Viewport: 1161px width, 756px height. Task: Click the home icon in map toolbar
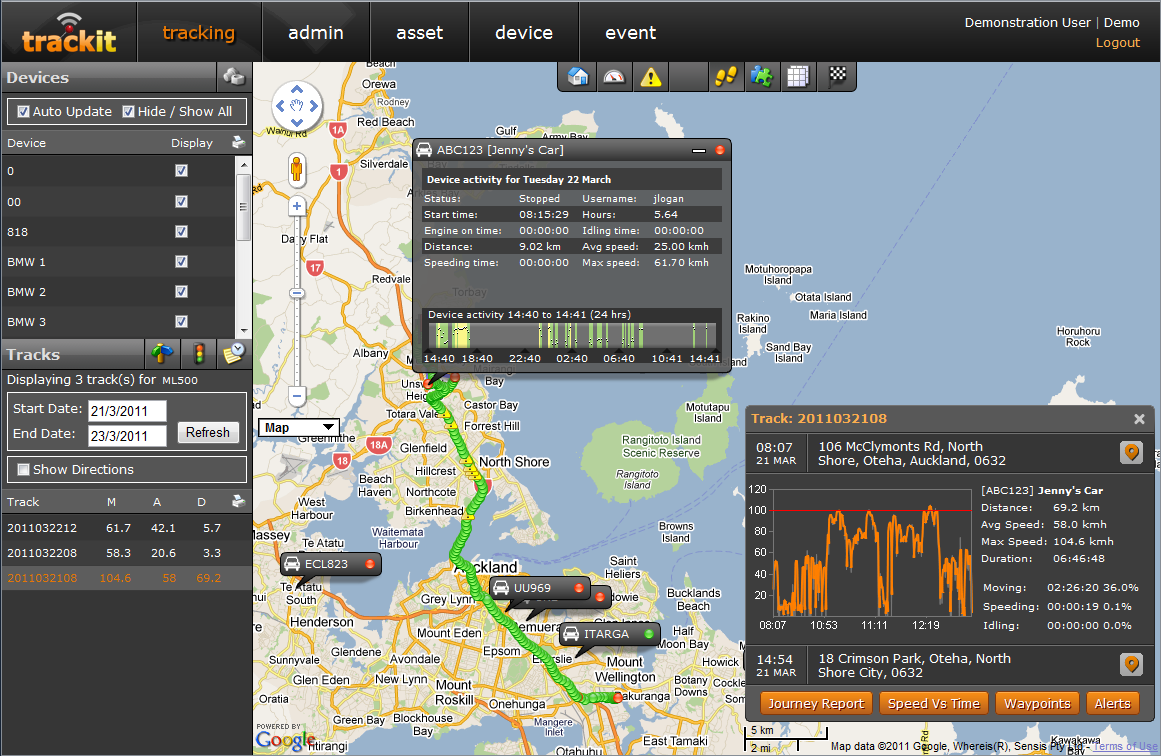[x=578, y=76]
